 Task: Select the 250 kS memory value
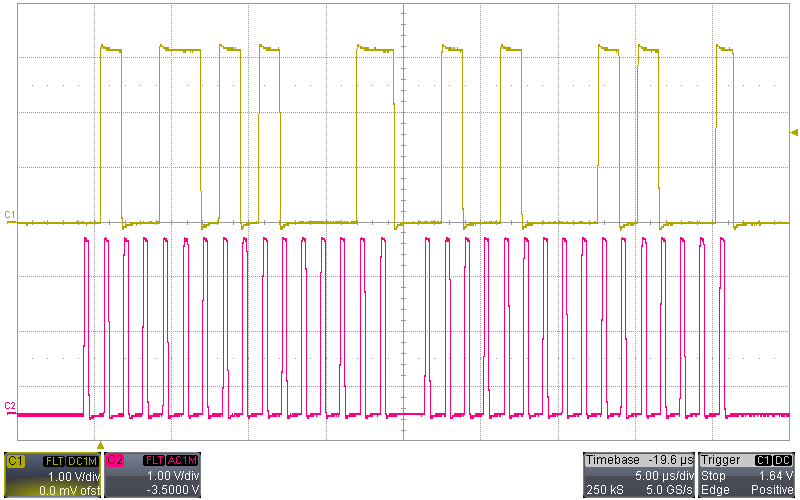[x=605, y=490]
